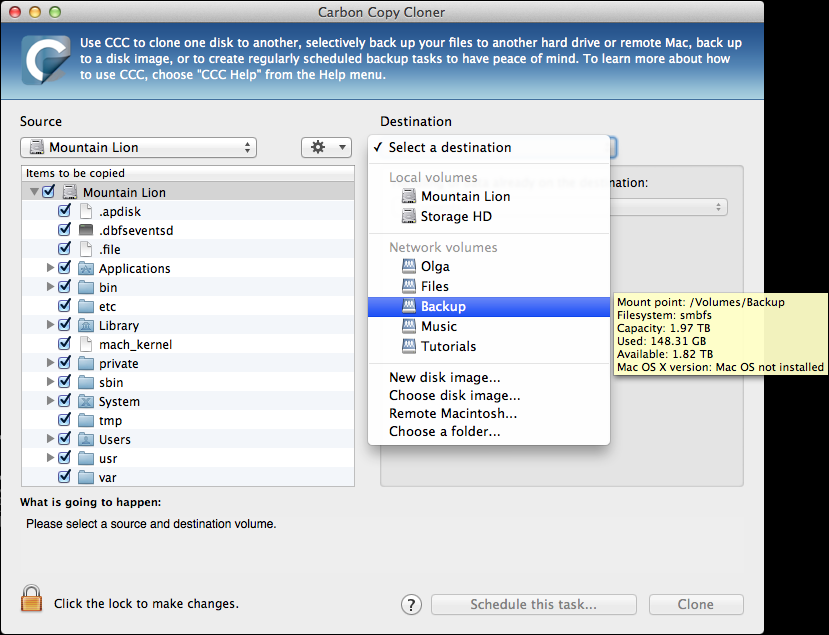Image resolution: width=829 pixels, height=635 pixels.
Task: Expand the private folder
Action: [50, 363]
